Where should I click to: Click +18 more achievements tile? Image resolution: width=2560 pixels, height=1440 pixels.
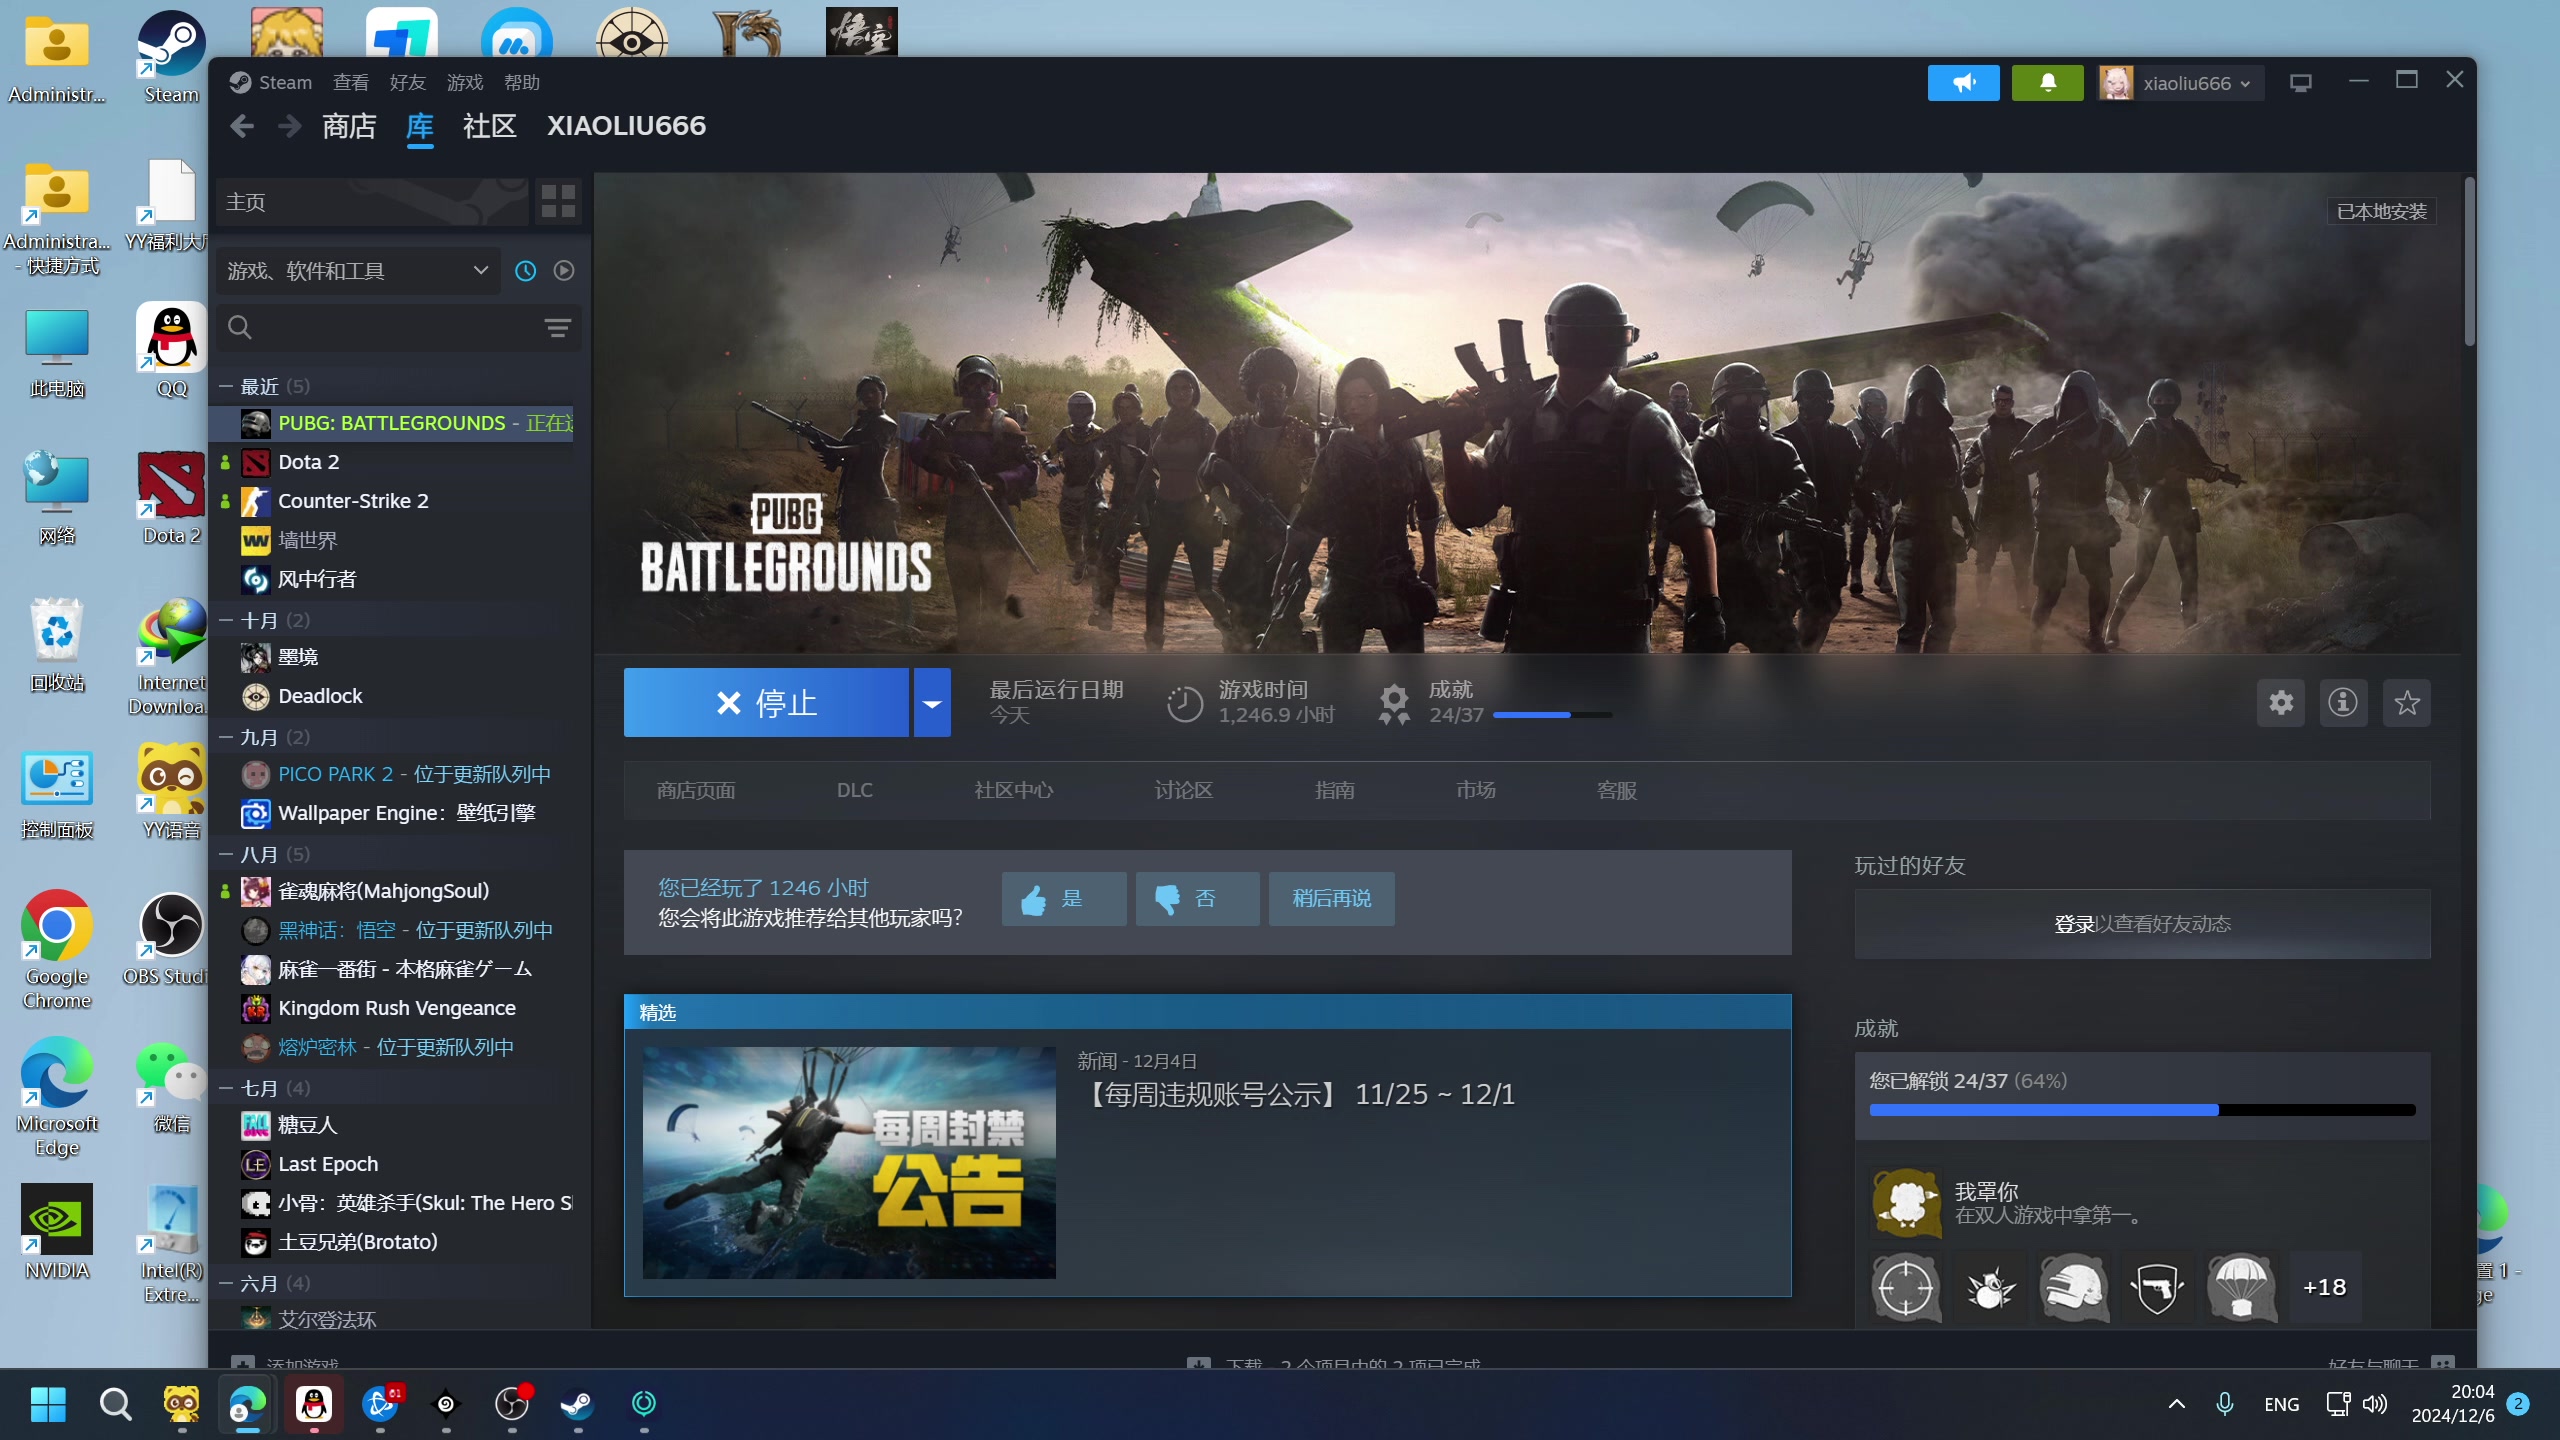click(x=2324, y=1287)
